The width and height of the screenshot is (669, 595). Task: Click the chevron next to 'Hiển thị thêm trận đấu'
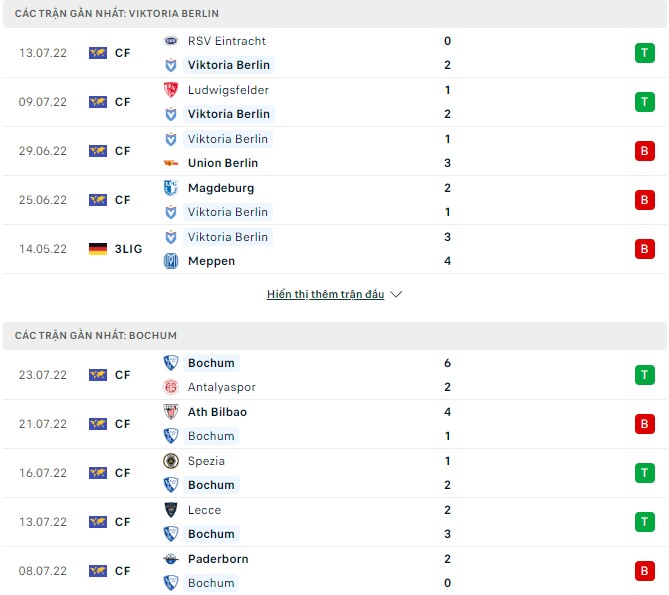396,295
